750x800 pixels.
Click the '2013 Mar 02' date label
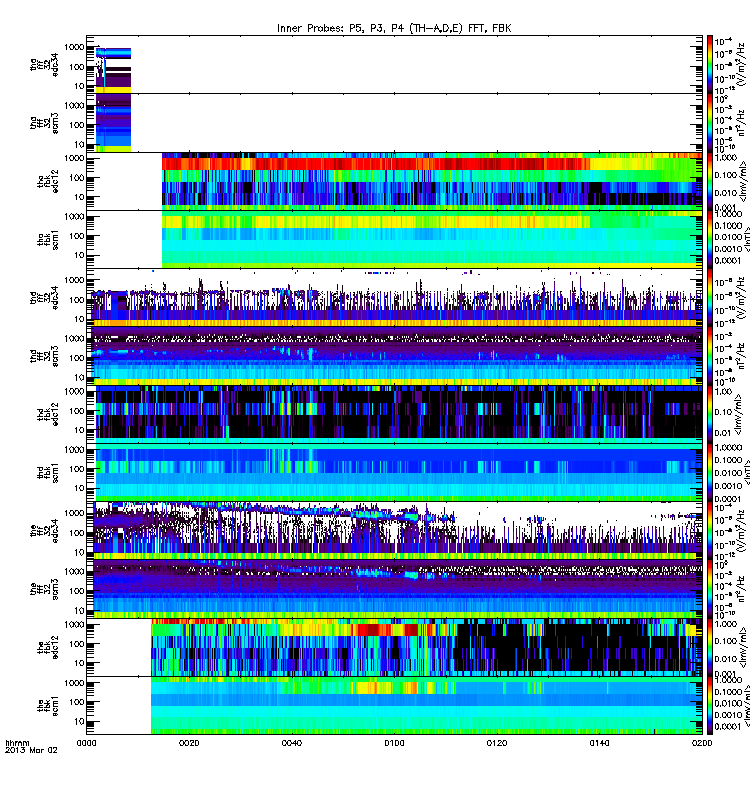point(31,750)
